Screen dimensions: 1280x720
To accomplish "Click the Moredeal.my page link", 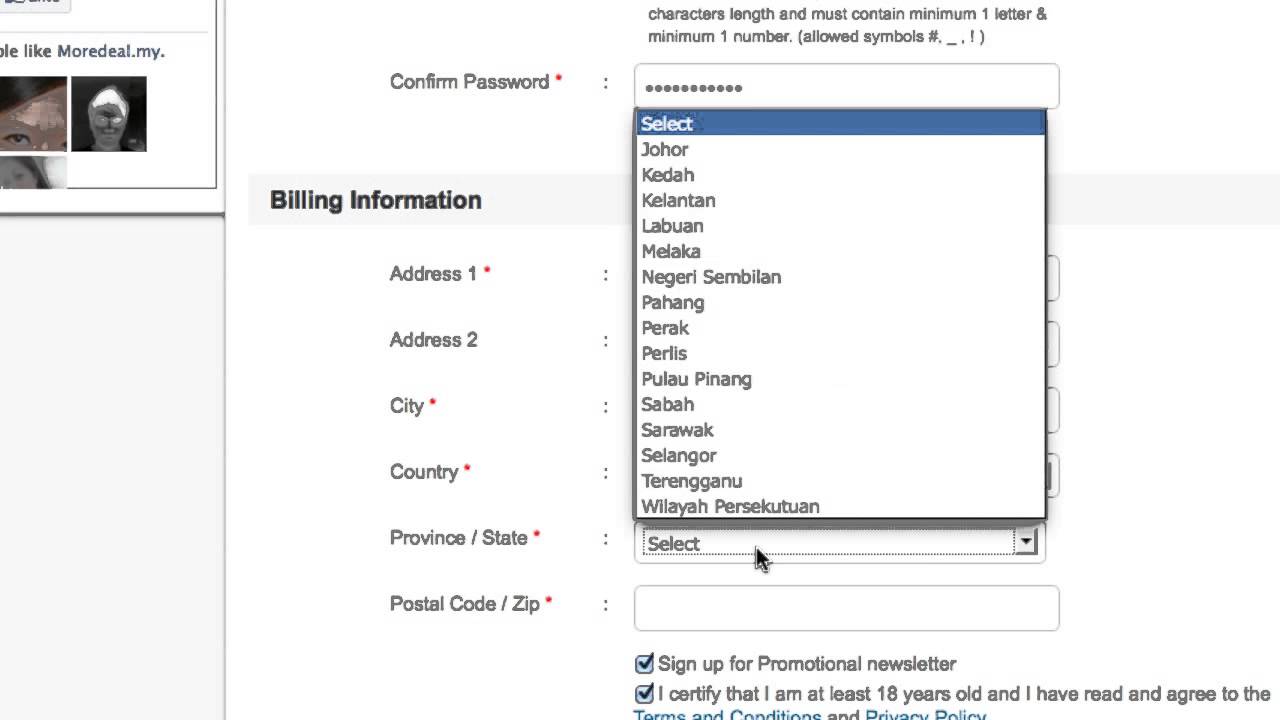I will 110,51.
